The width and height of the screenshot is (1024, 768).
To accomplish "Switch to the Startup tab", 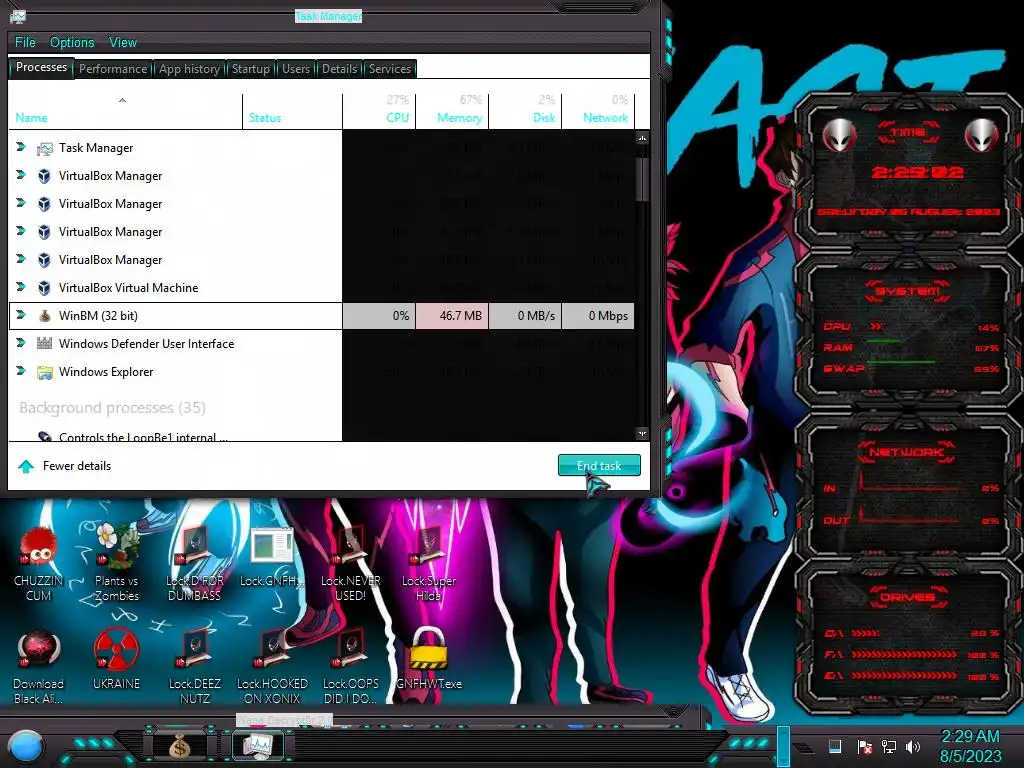I will click(251, 69).
